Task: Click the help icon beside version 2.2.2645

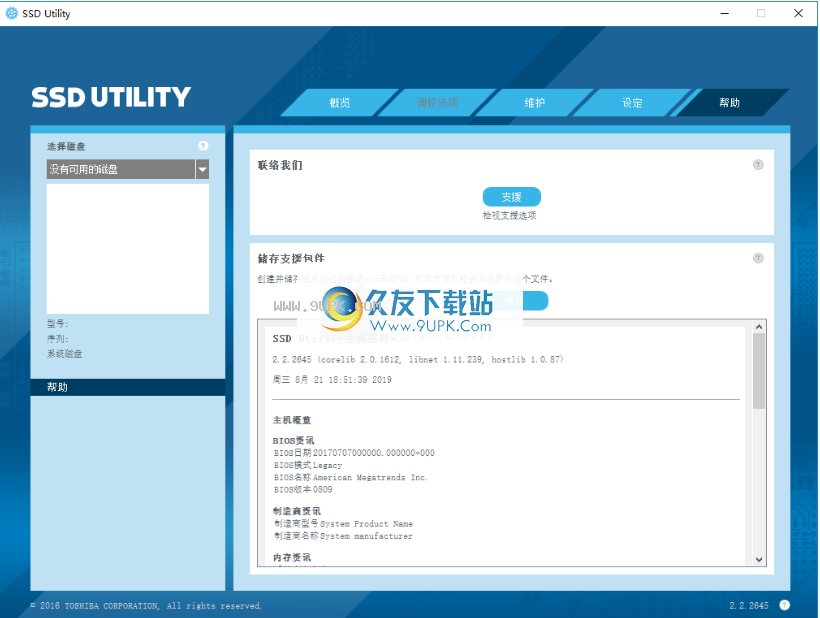Action: pos(784,605)
